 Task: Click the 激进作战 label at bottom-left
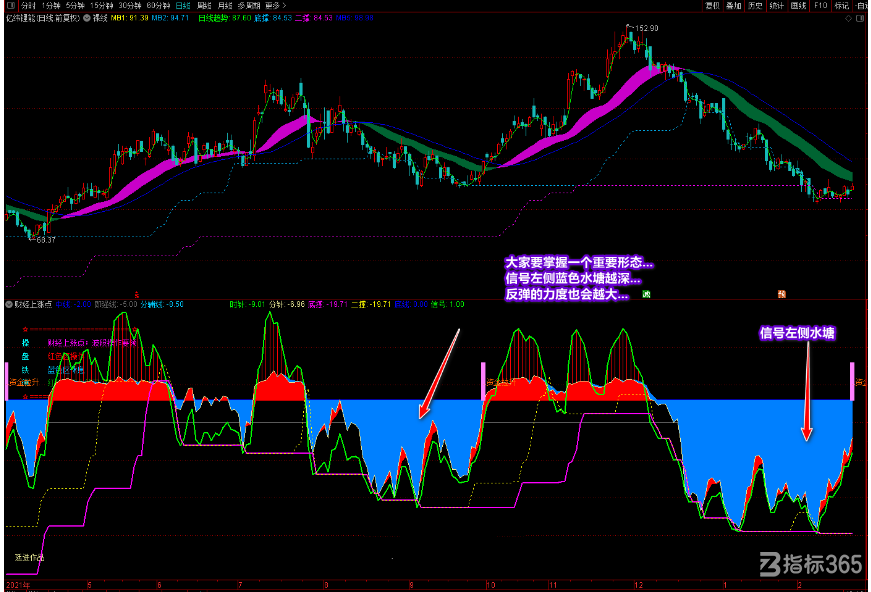29,558
